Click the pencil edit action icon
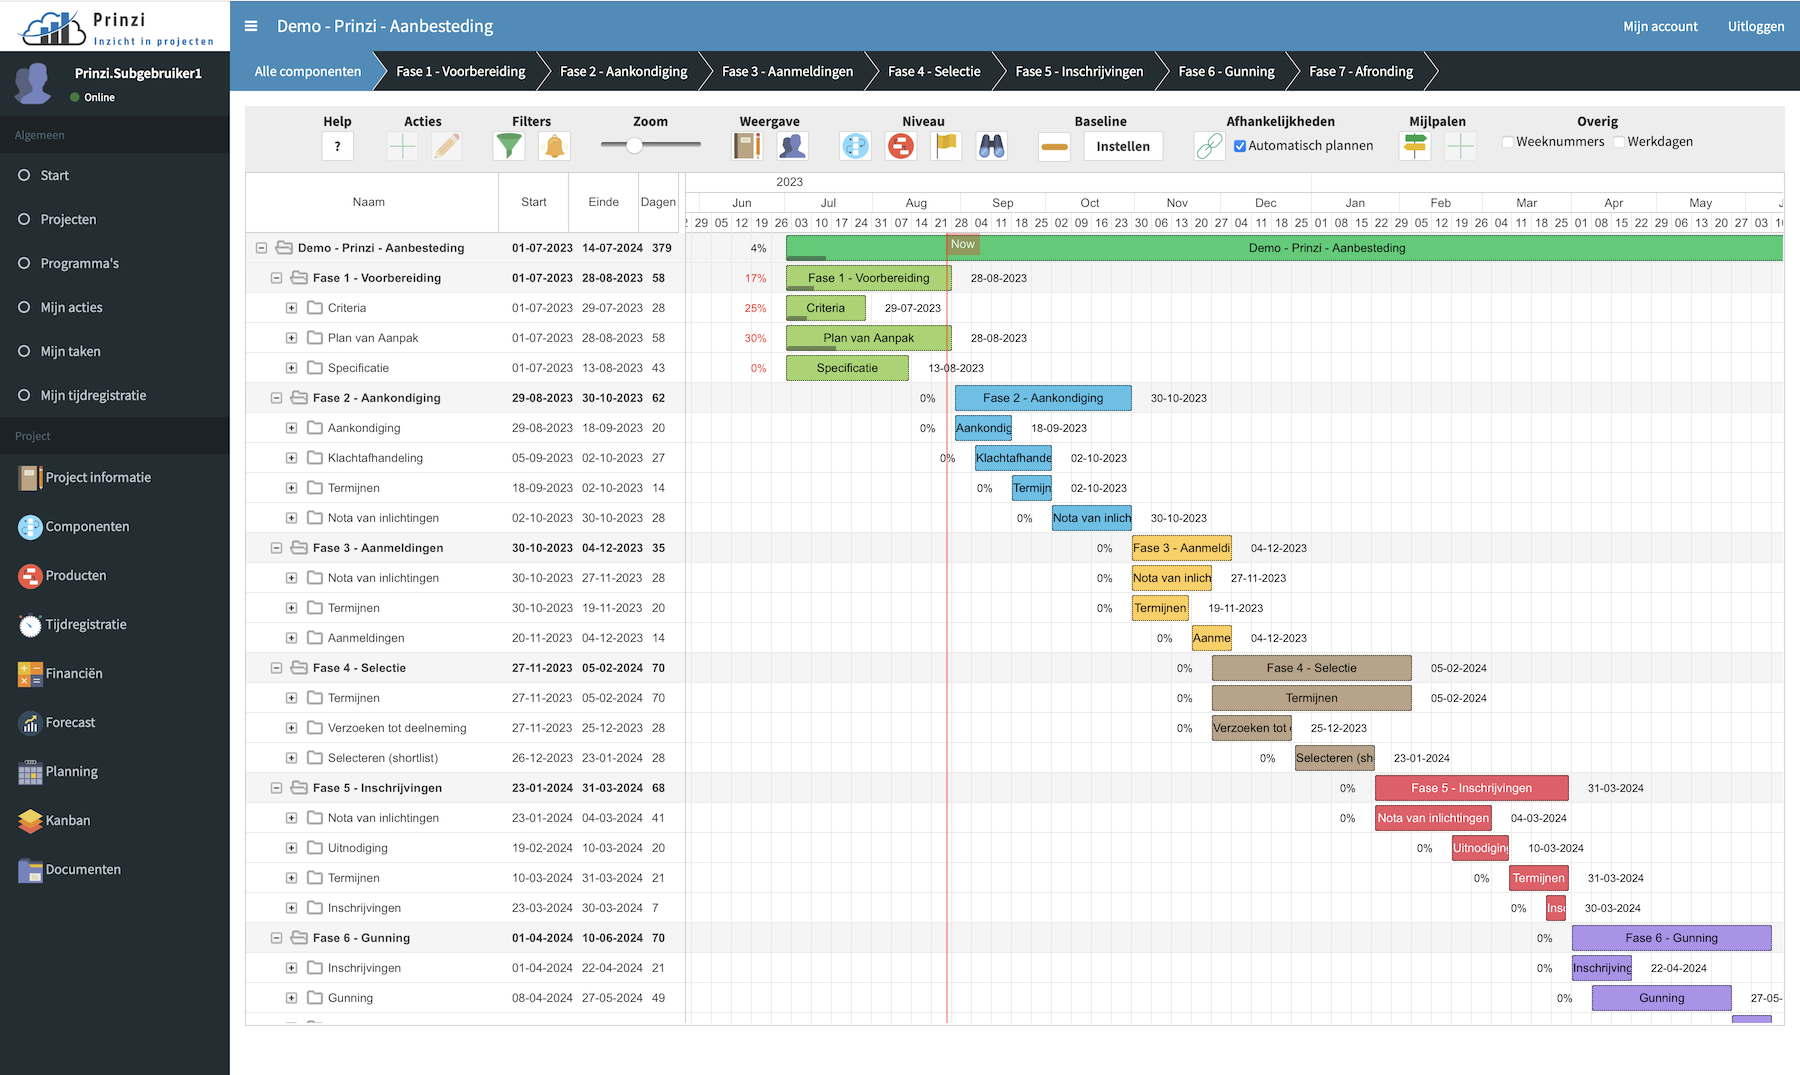This screenshot has height=1075, width=1800. (x=447, y=146)
